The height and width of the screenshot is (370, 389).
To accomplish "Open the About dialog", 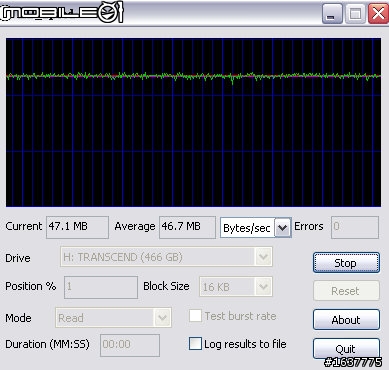I will pyautogui.click(x=346, y=320).
